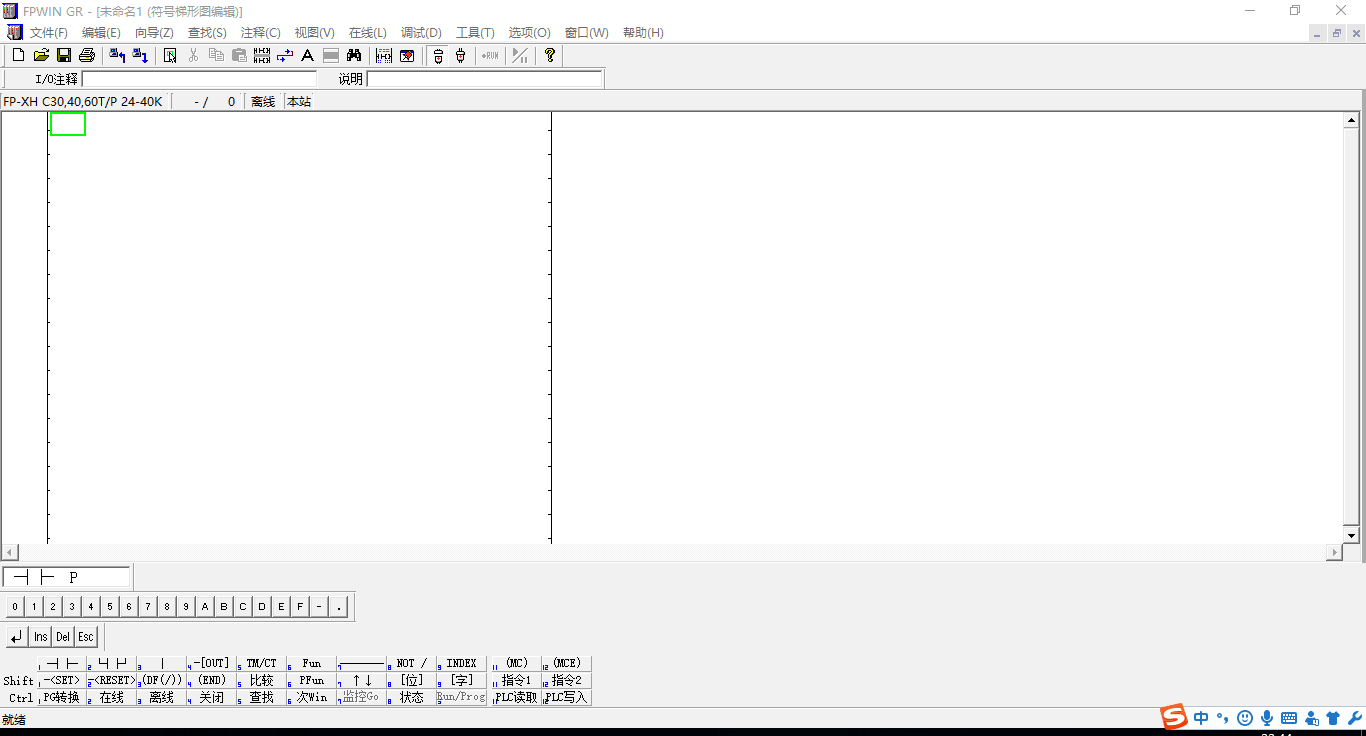Open the 帮助(H) menu
This screenshot has width=1366, height=736.
[643, 33]
